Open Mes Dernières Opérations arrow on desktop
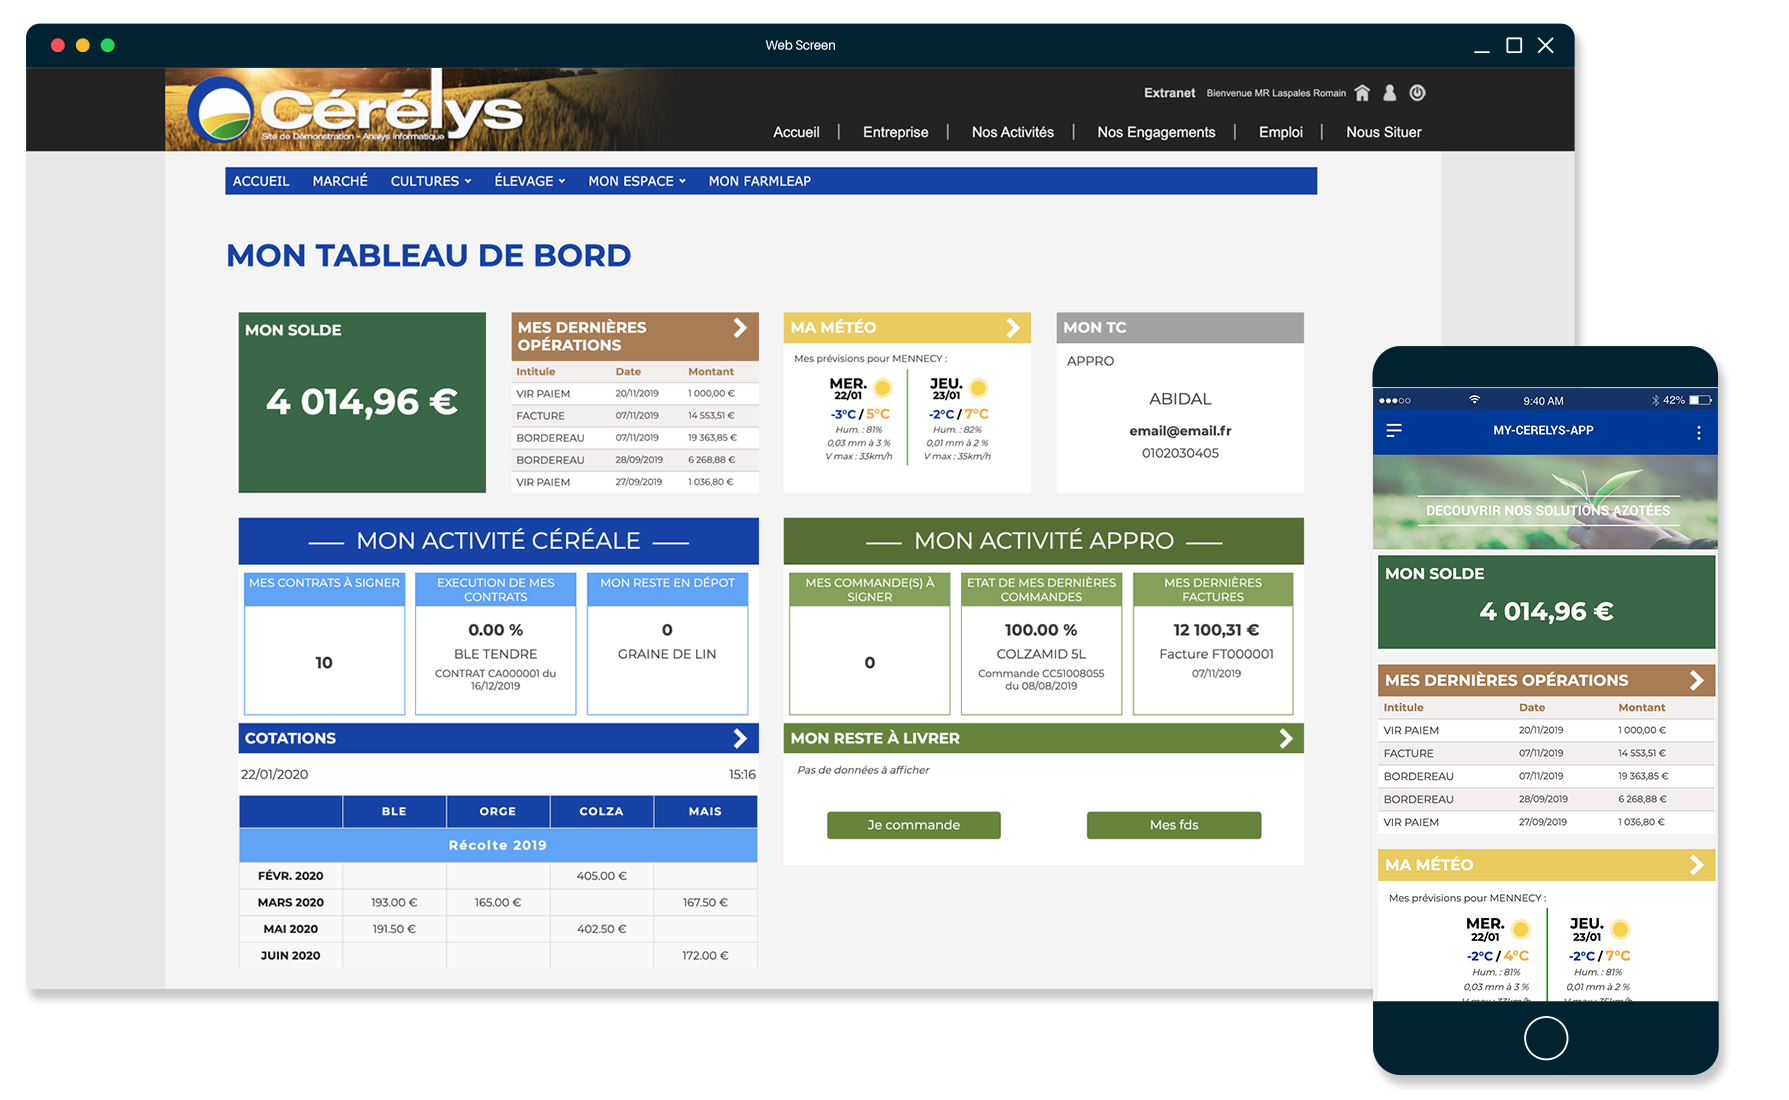 (x=740, y=328)
